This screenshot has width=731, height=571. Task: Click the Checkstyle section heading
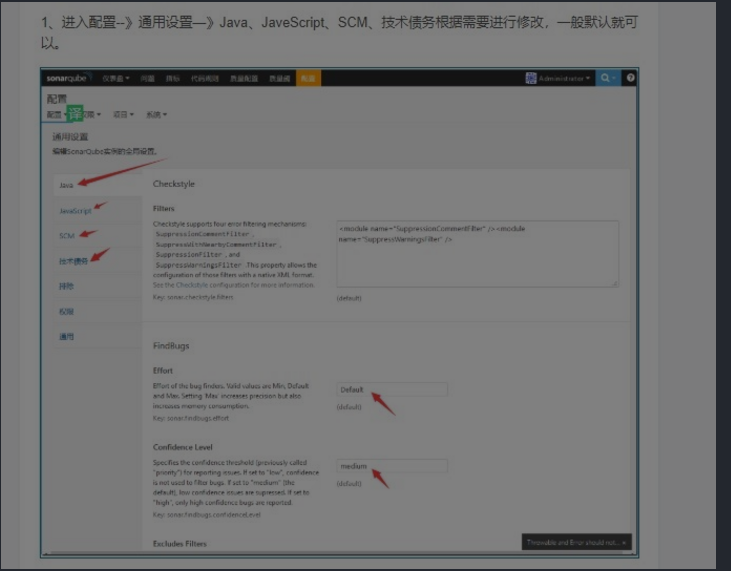(174, 184)
